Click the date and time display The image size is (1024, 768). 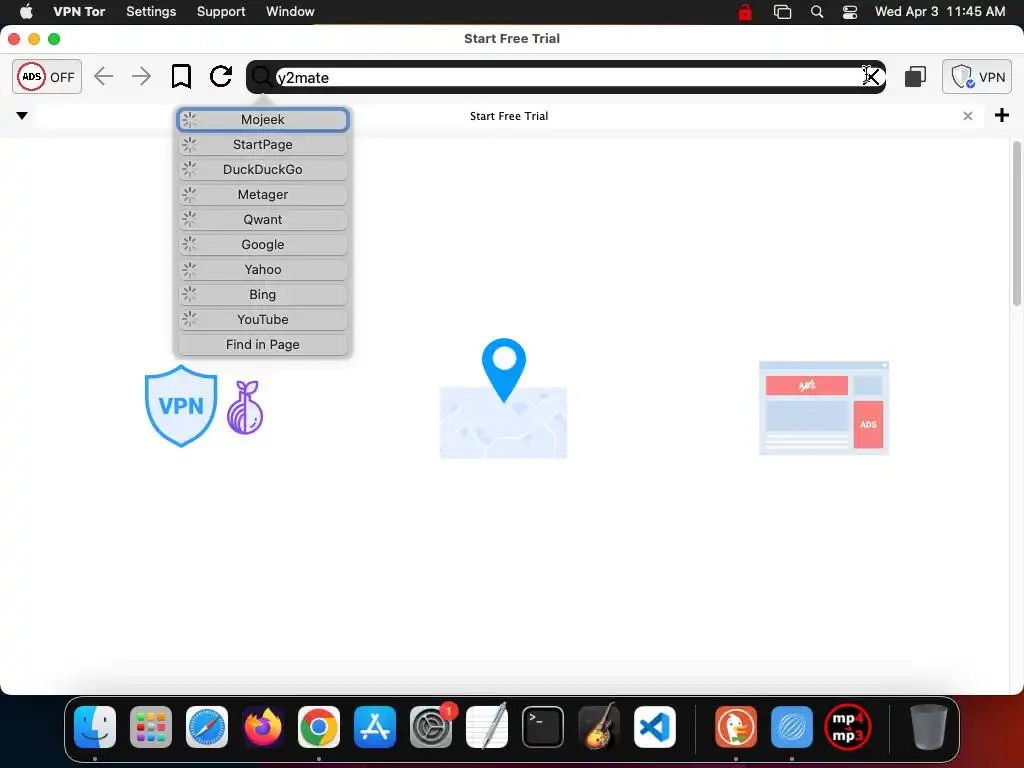(x=940, y=11)
